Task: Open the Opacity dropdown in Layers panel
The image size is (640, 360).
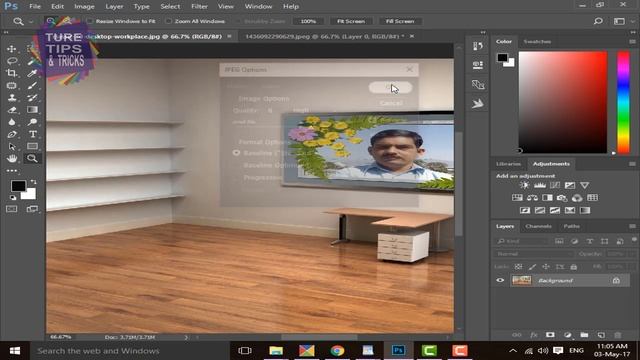Action: point(632,254)
